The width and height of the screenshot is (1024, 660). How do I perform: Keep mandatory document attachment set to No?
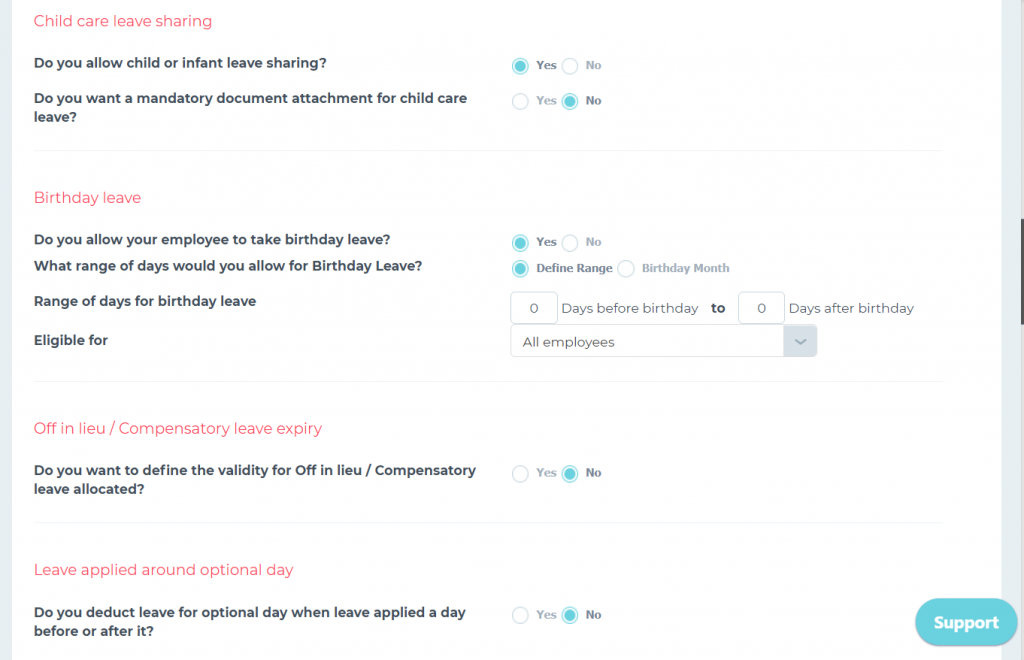(569, 100)
